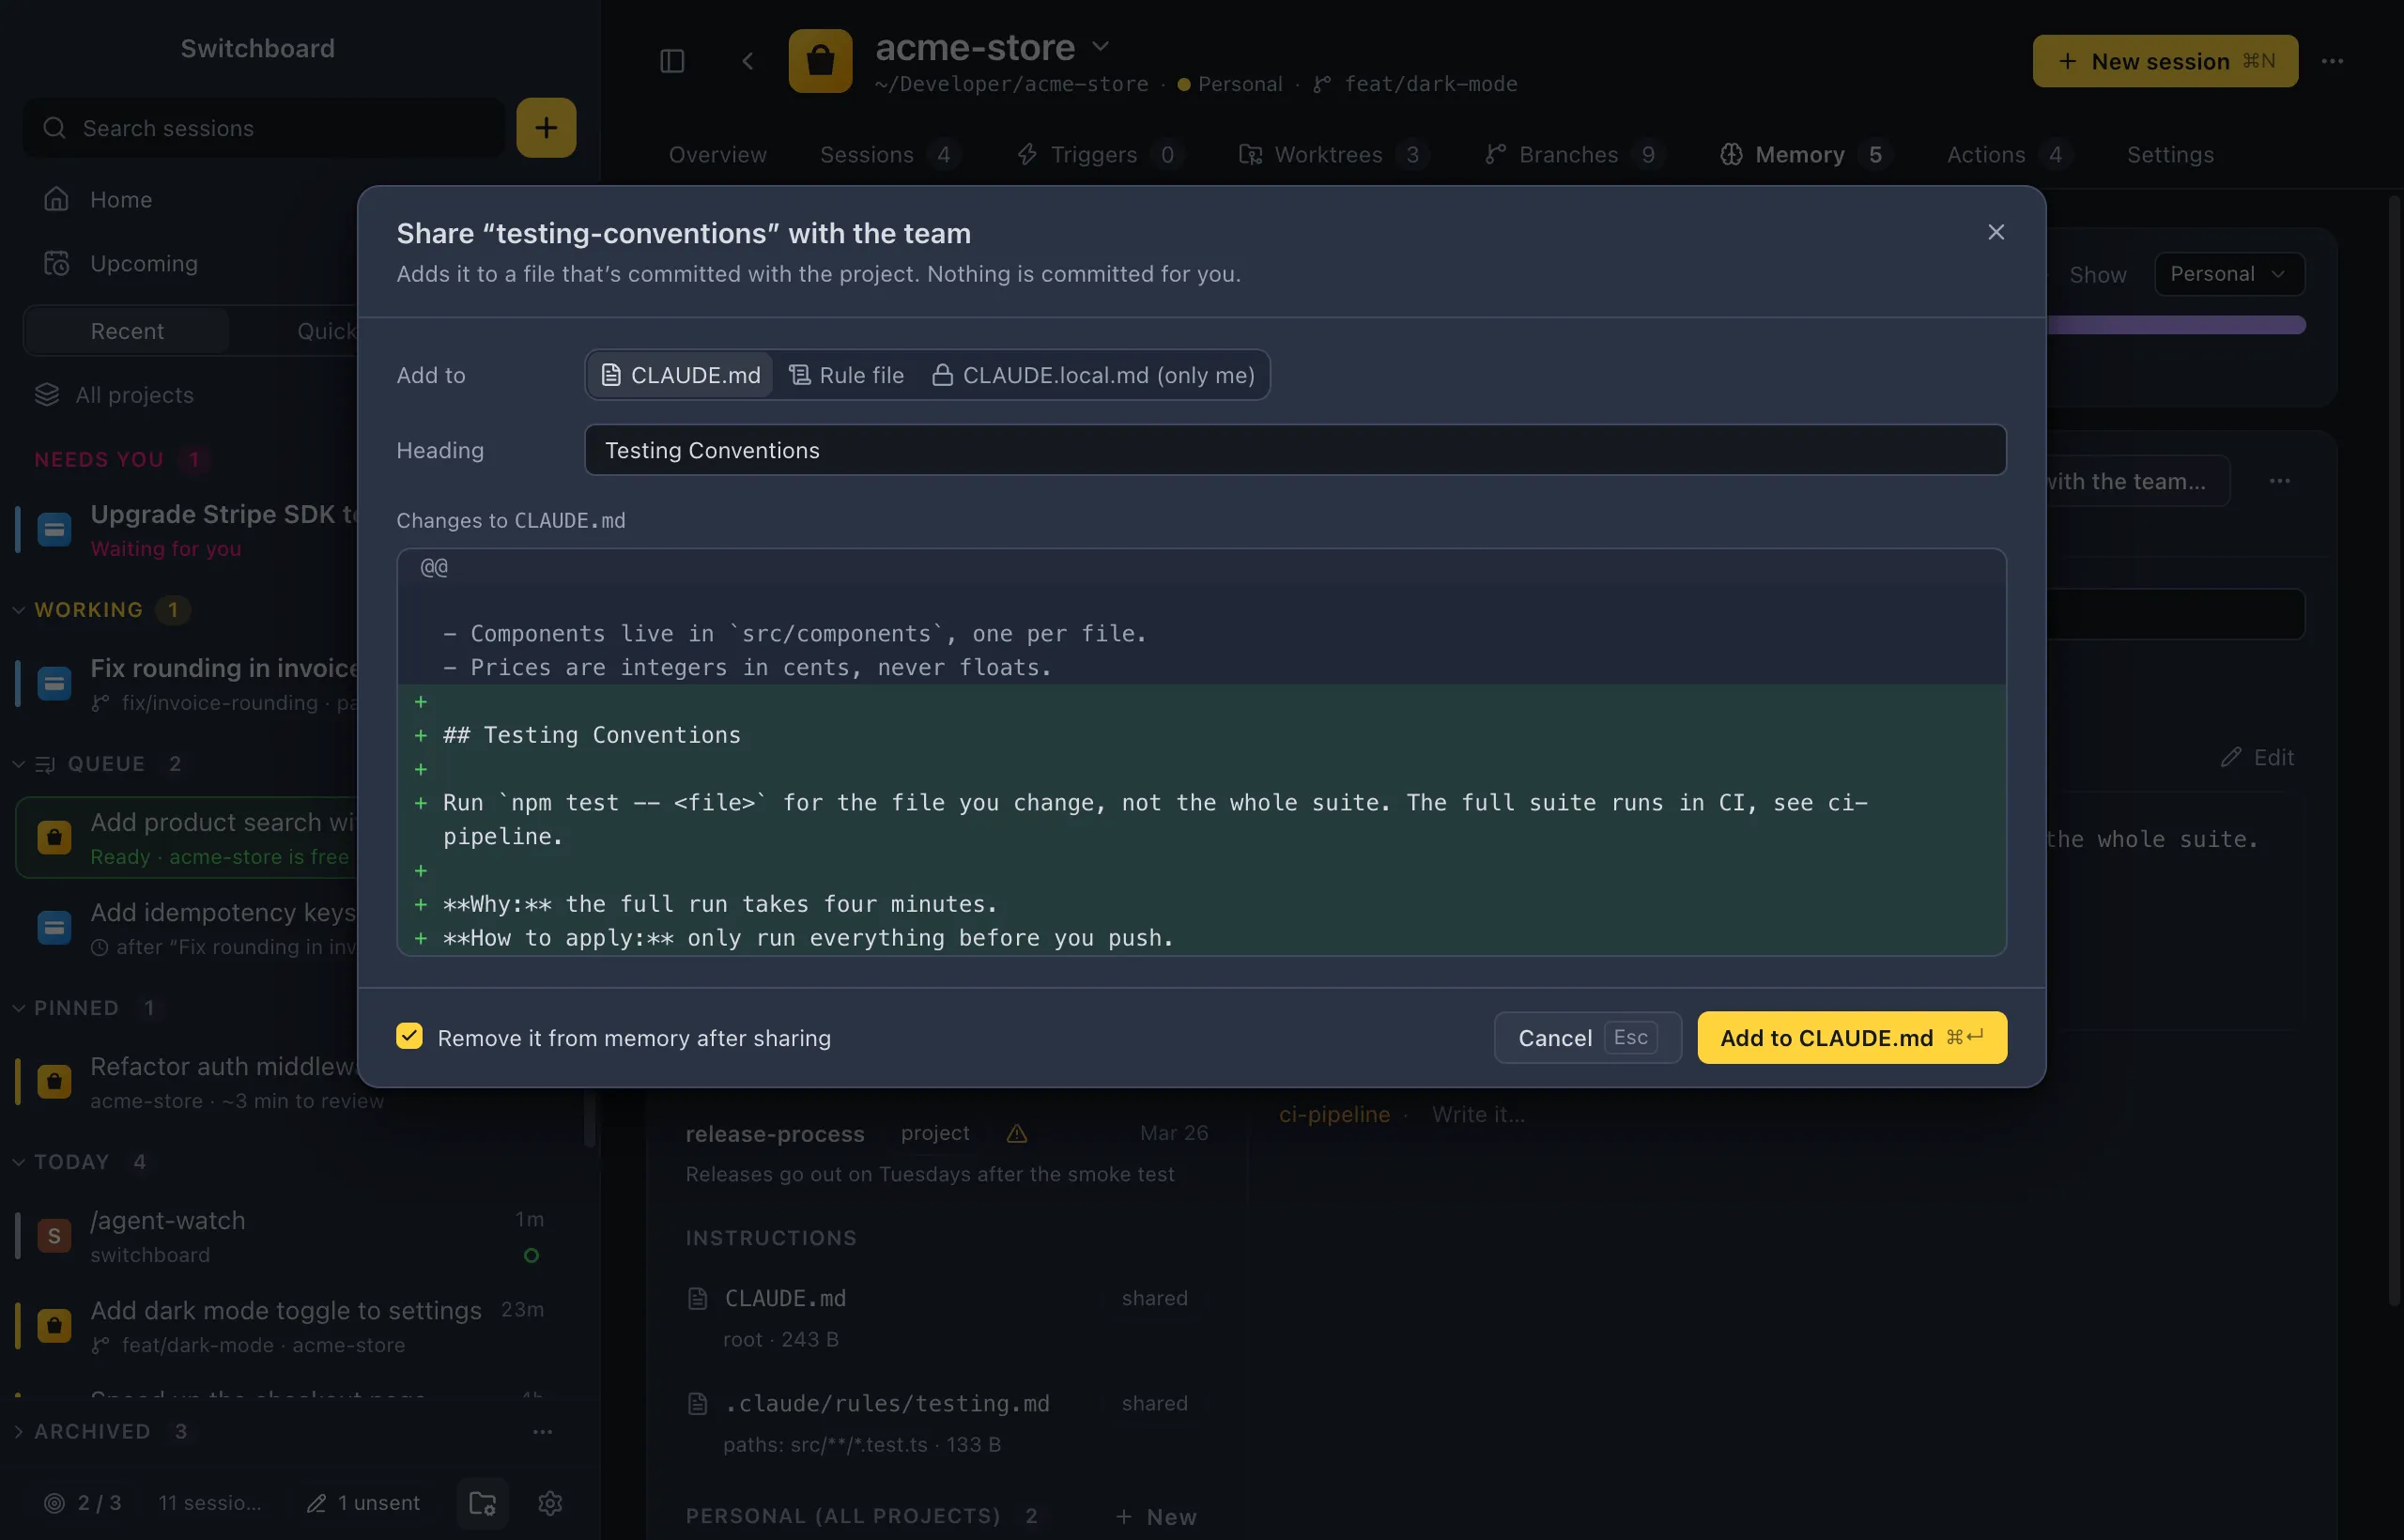Collapse the WORKING section
This screenshot has height=1540, width=2404.
tap(18, 609)
